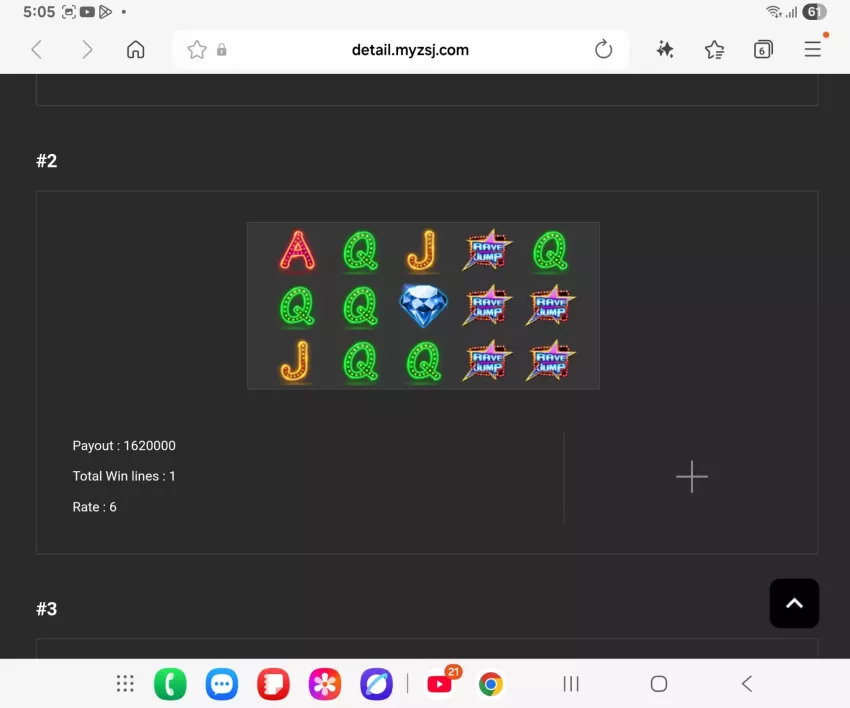850x708 pixels.
Task: Click the blue diamond symbol
Action: (423, 306)
